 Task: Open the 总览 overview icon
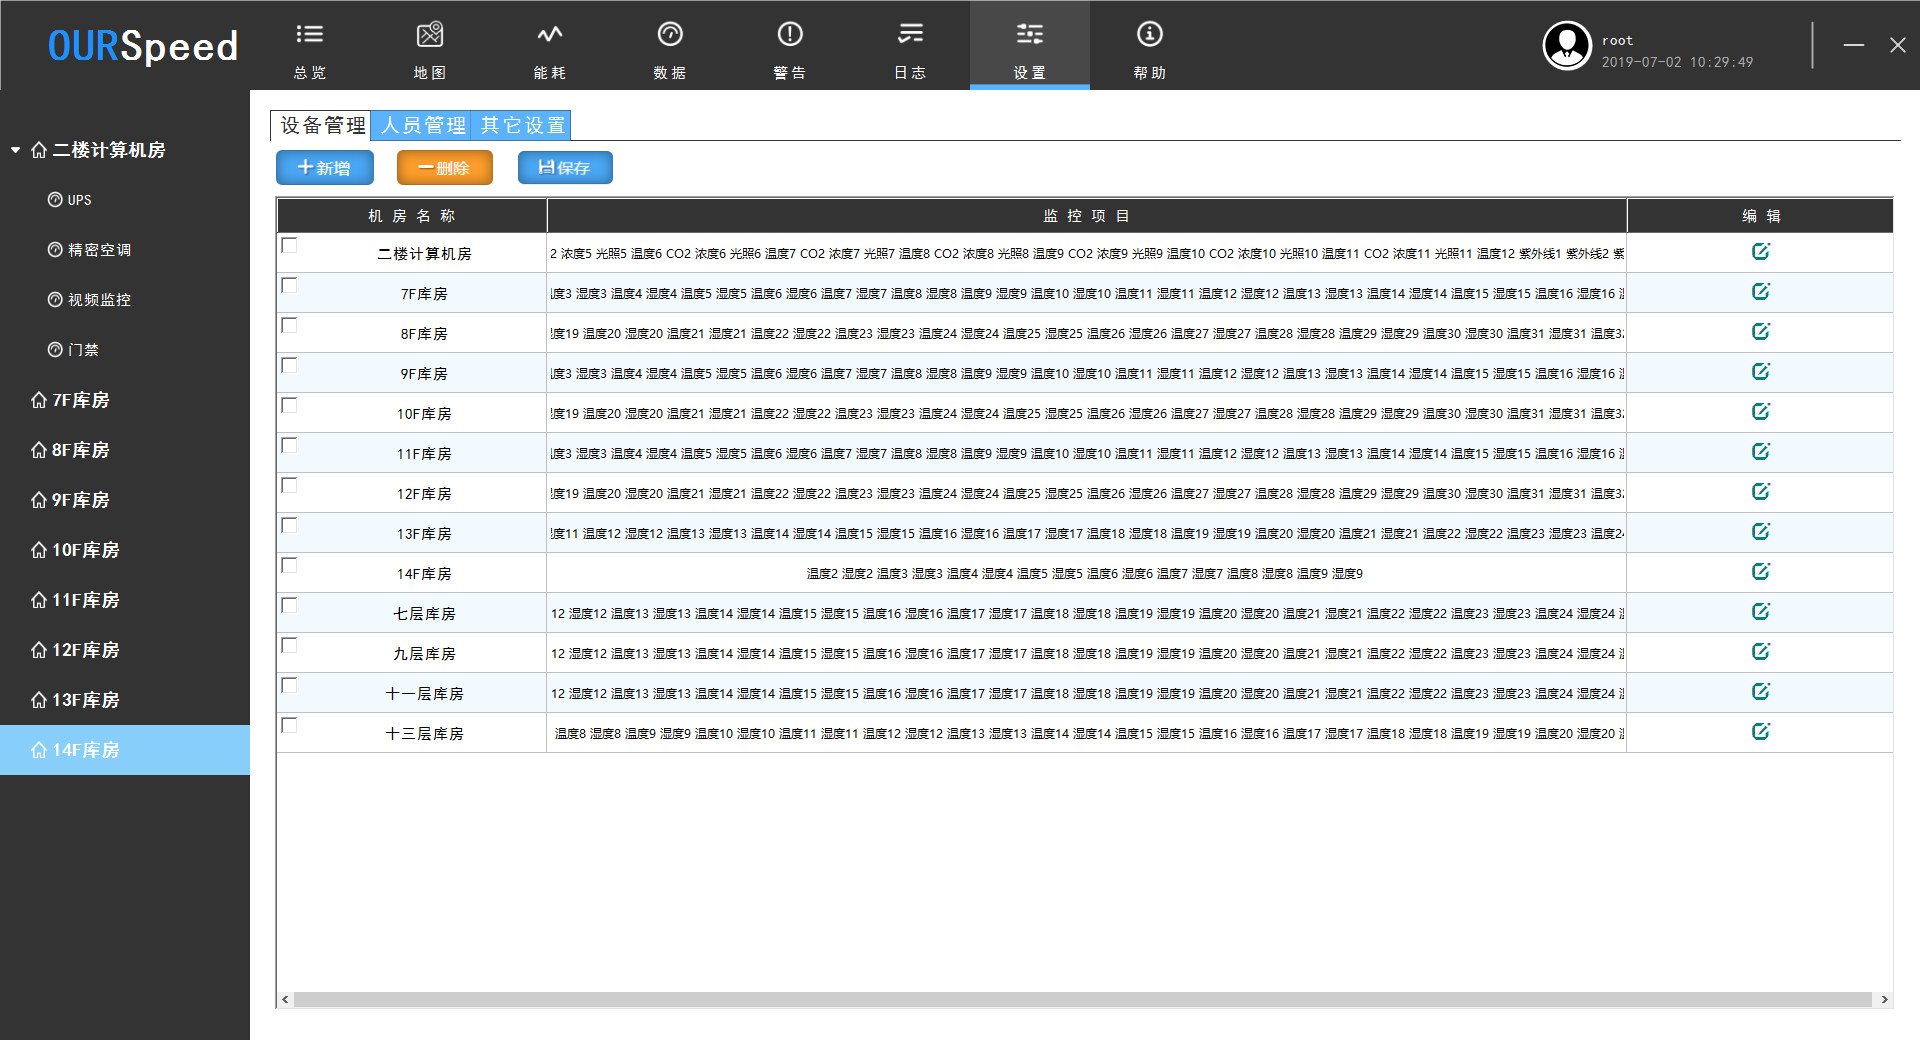click(x=310, y=35)
